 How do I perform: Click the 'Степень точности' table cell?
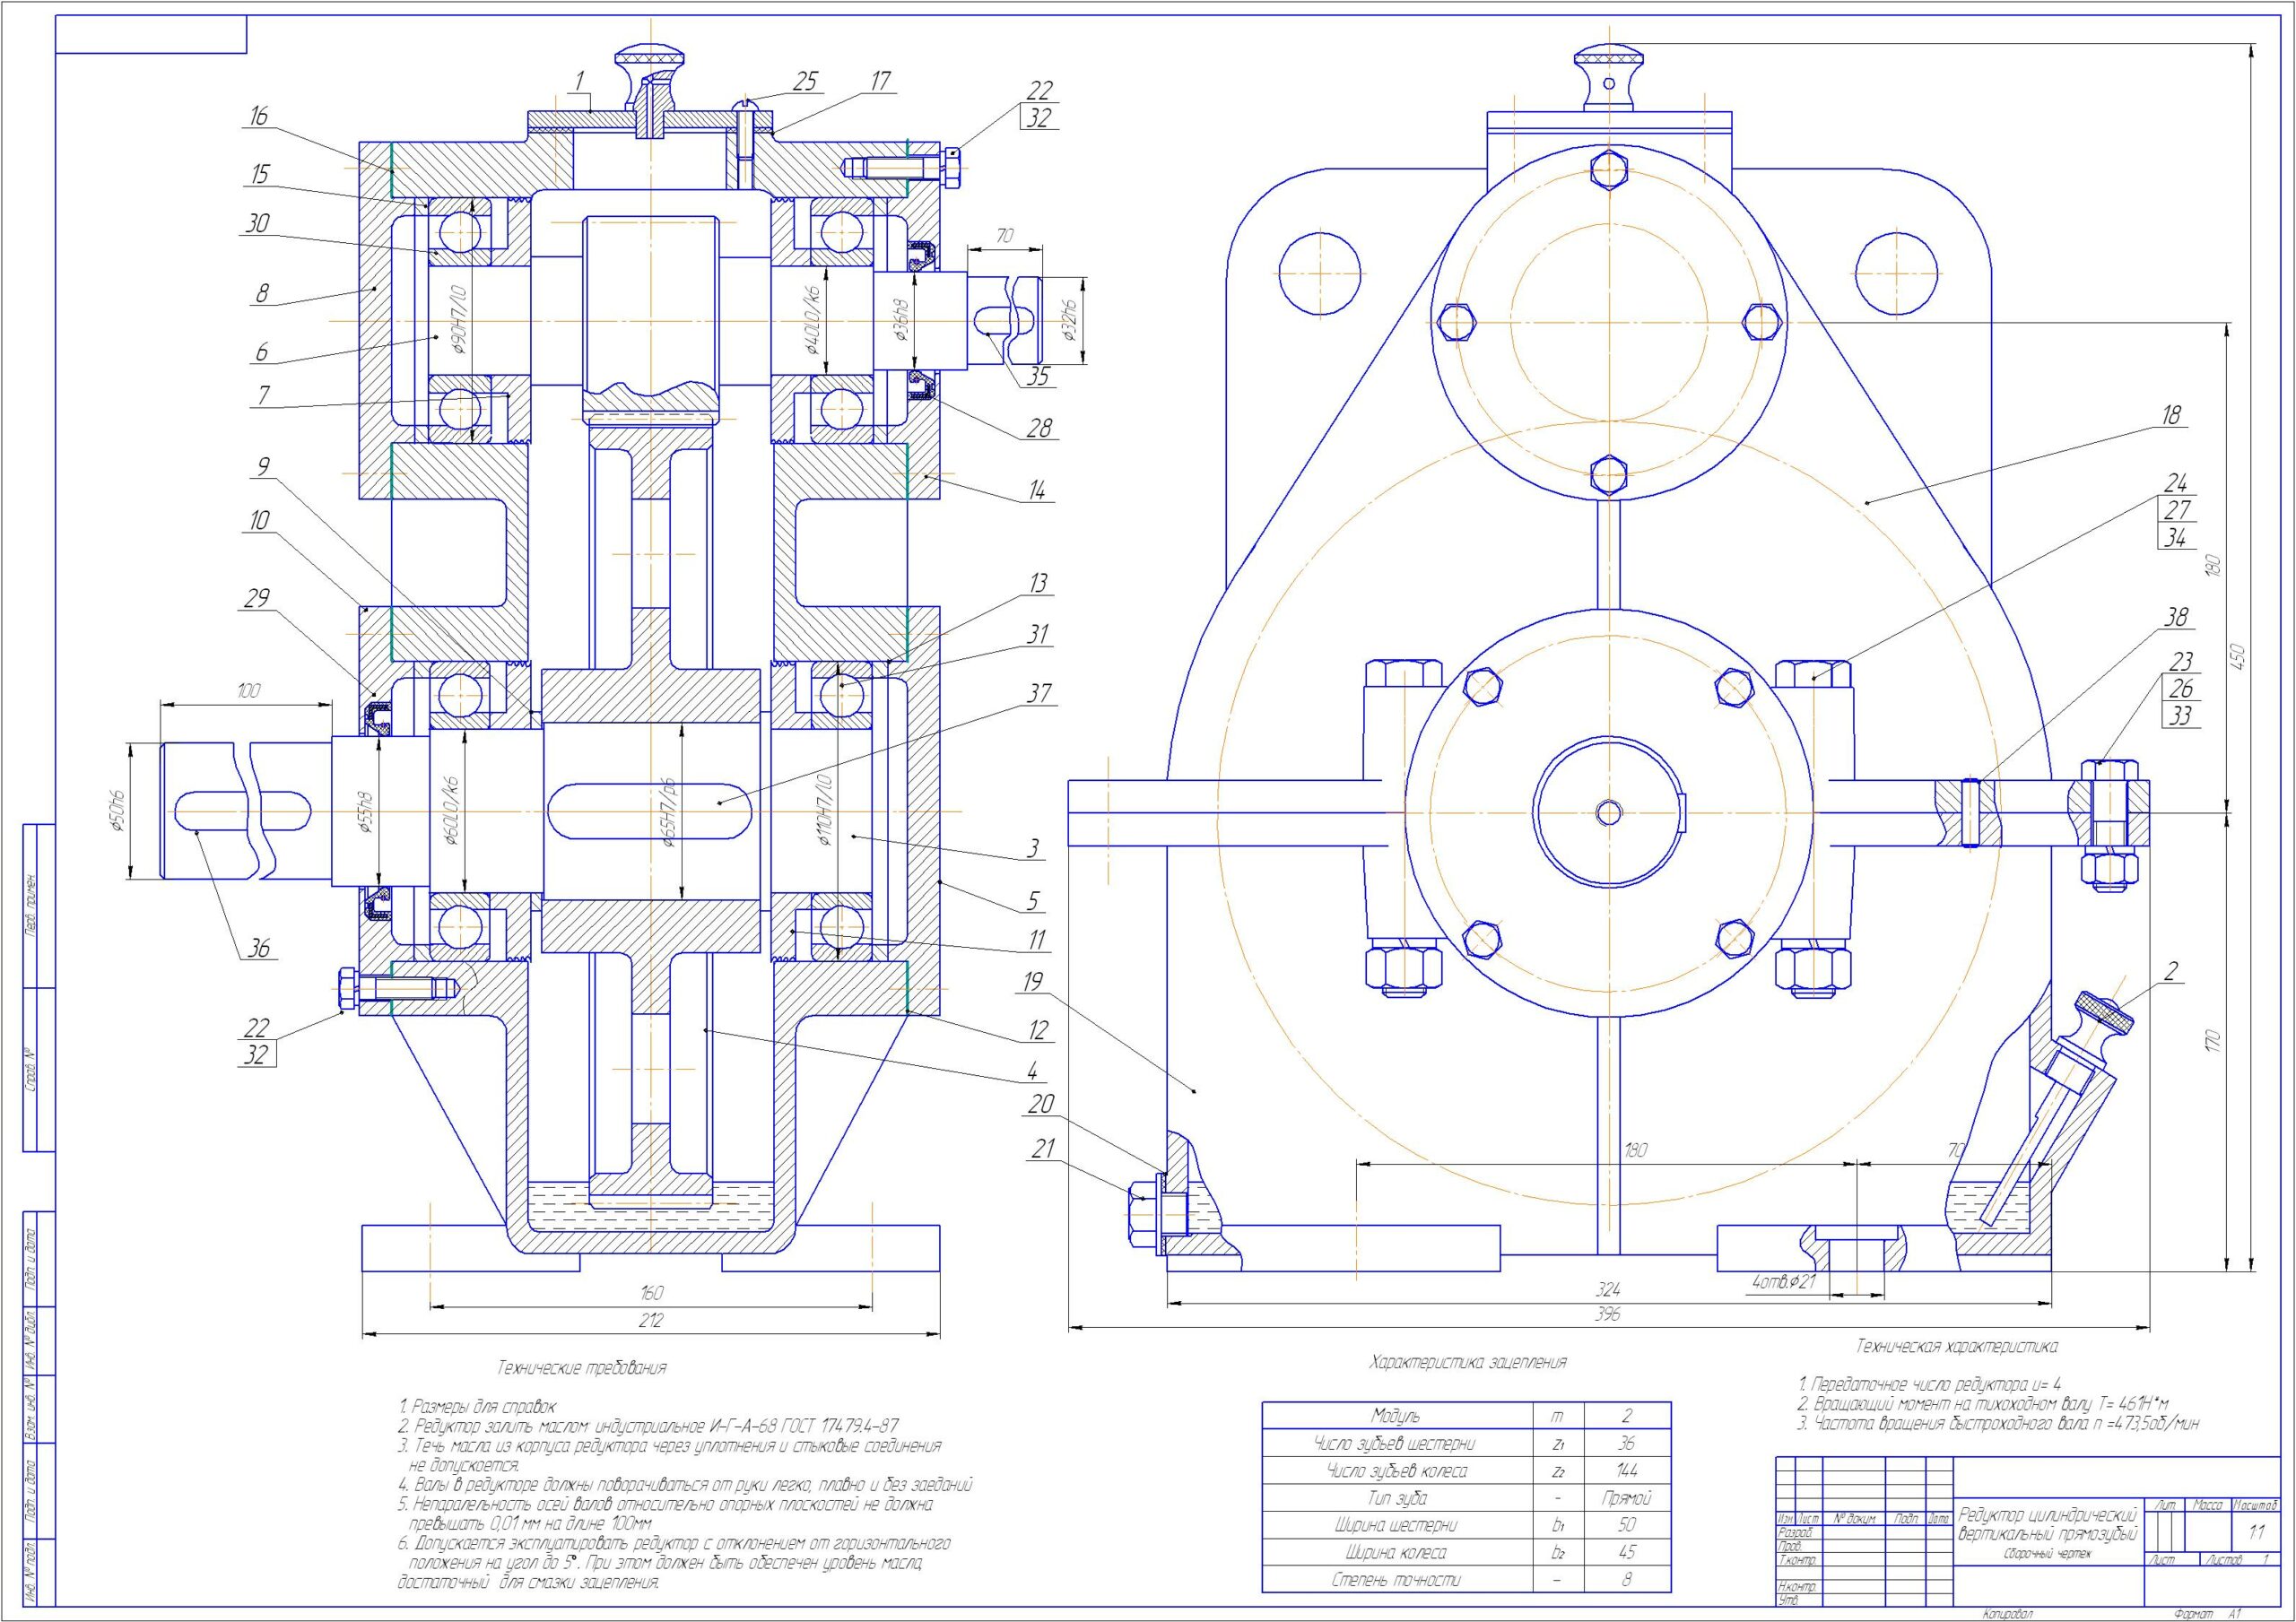click(x=1397, y=1580)
